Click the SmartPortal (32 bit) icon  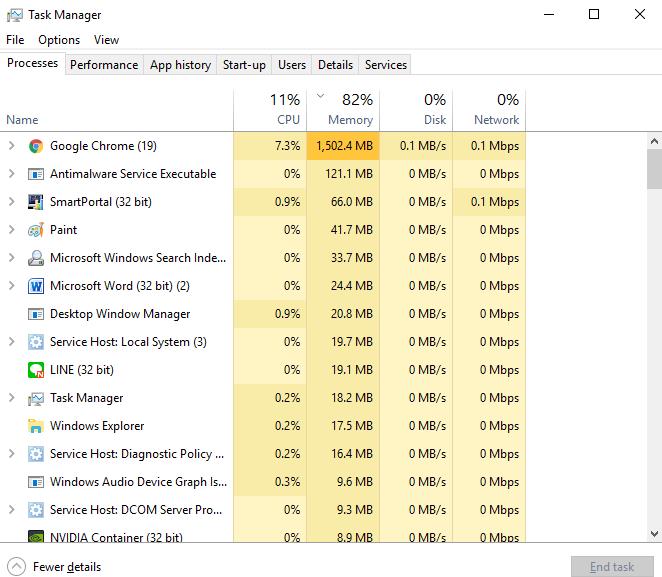(x=36, y=202)
